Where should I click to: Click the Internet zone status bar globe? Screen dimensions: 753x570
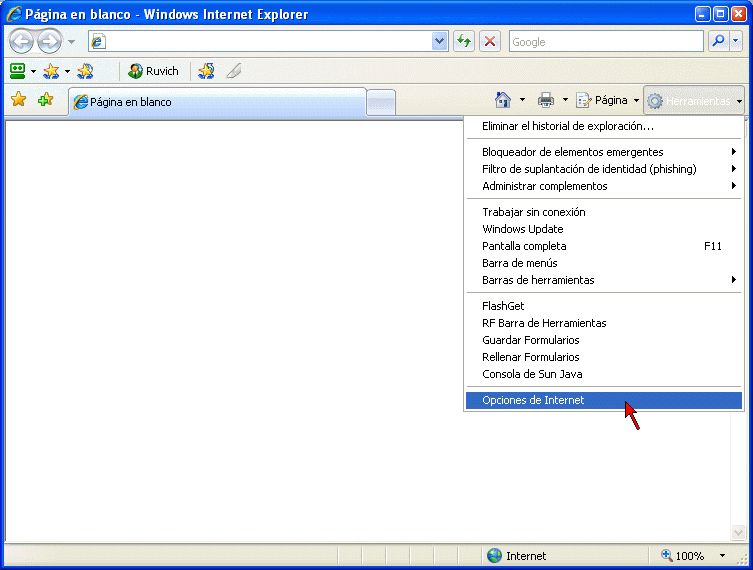click(494, 556)
